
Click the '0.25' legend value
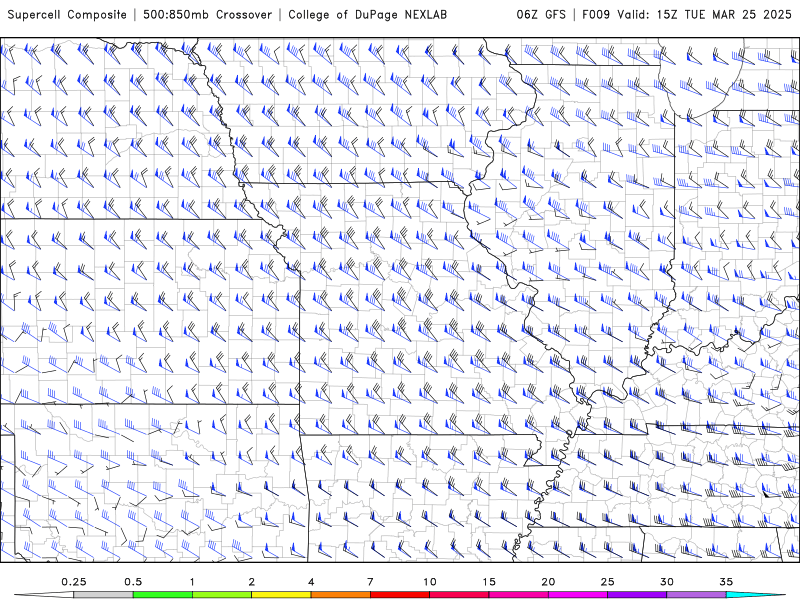[74, 582]
